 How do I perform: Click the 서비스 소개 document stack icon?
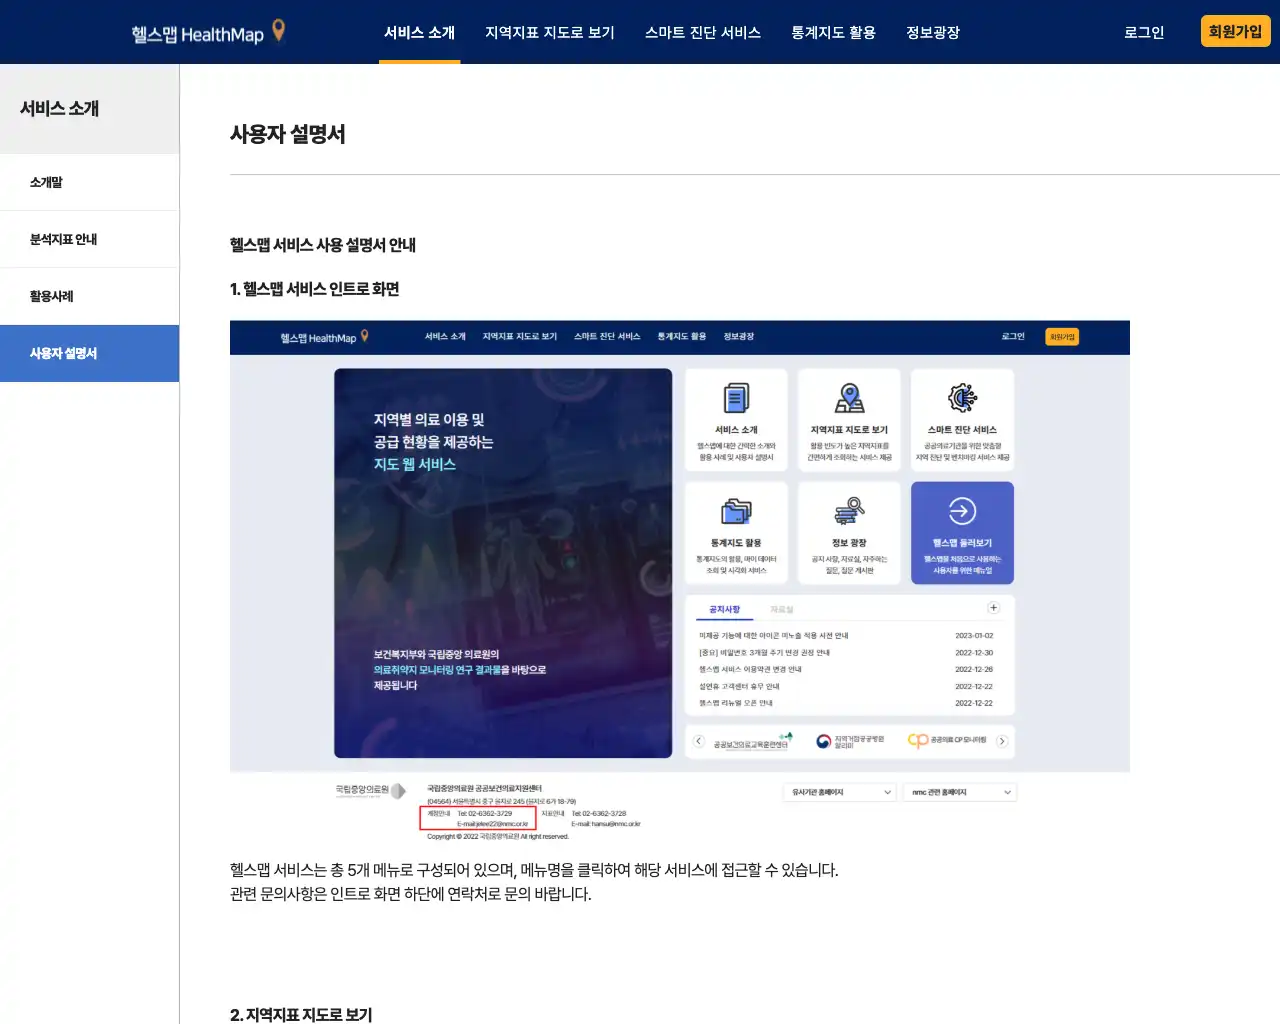coord(737,398)
